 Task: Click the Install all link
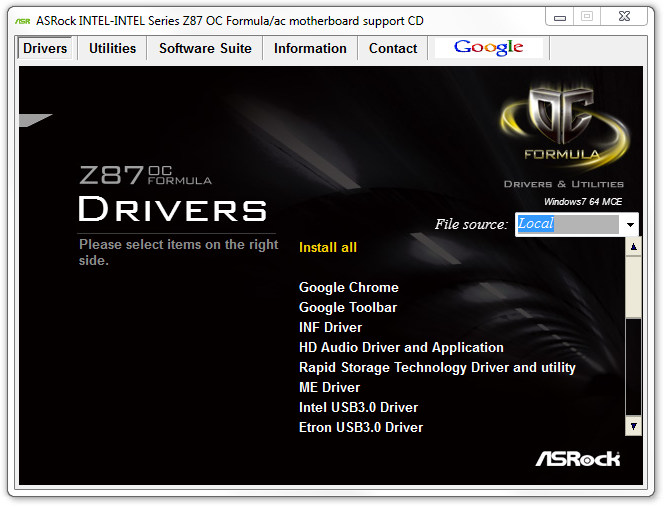(x=328, y=247)
